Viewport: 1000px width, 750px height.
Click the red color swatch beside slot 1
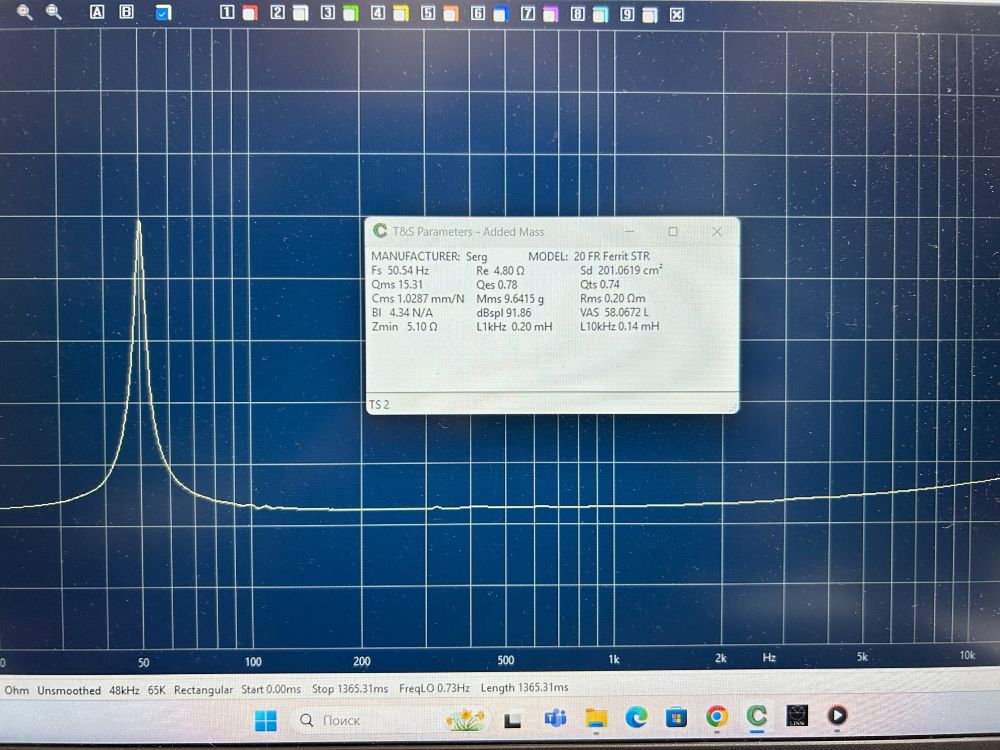point(250,14)
